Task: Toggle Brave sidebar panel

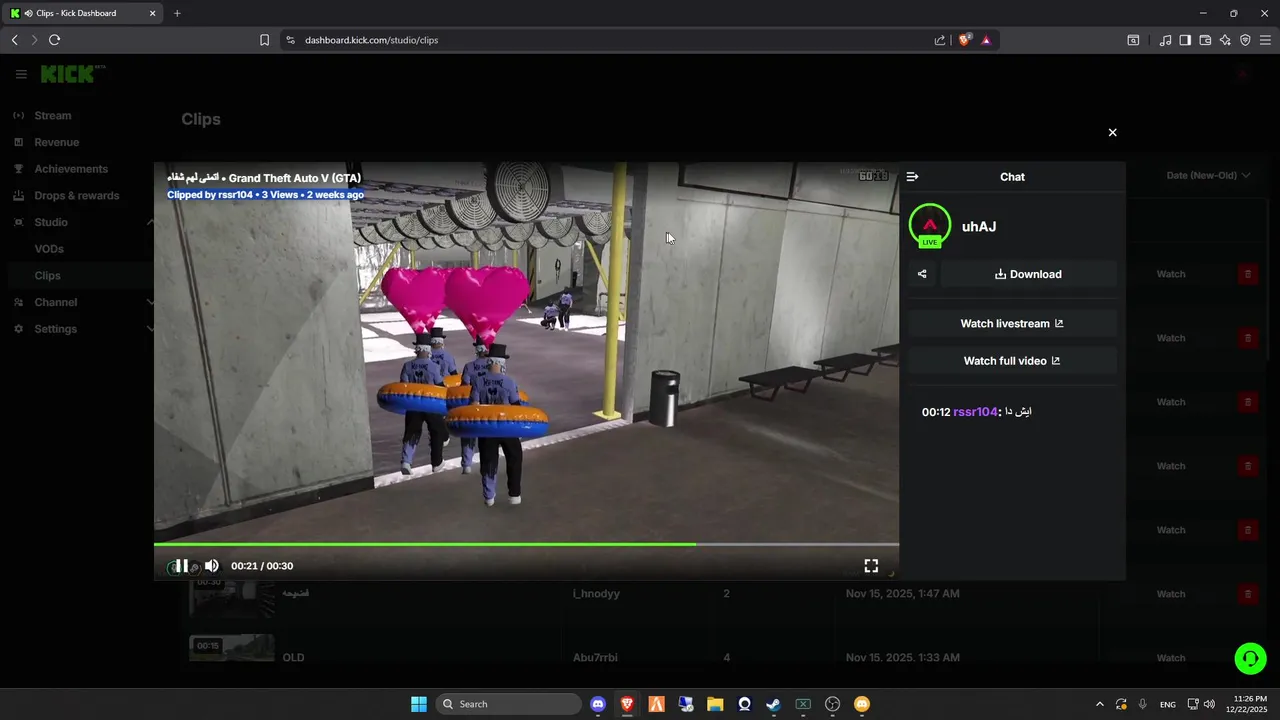Action: pyautogui.click(x=1185, y=40)
